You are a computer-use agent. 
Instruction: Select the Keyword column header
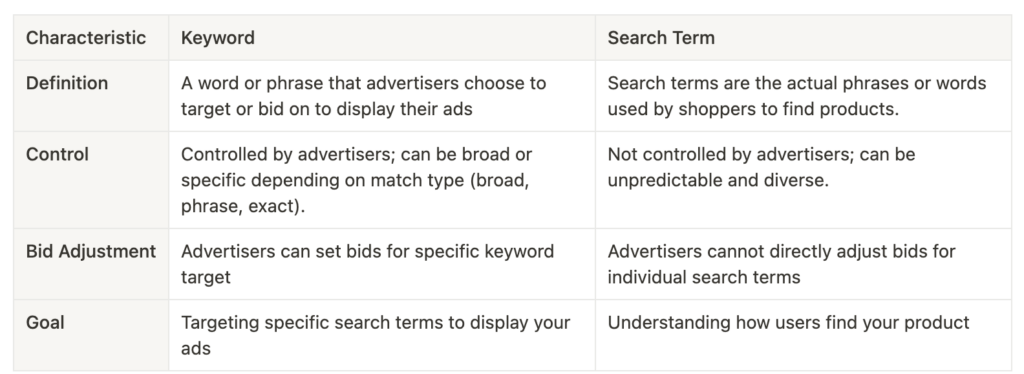[x=217, y=38]
